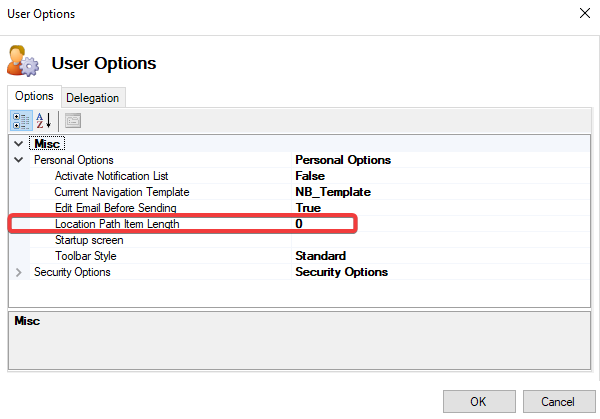
Task: Click the Property Pages toolbar icon
Action: pyautogui.click(x=72, y=120)
